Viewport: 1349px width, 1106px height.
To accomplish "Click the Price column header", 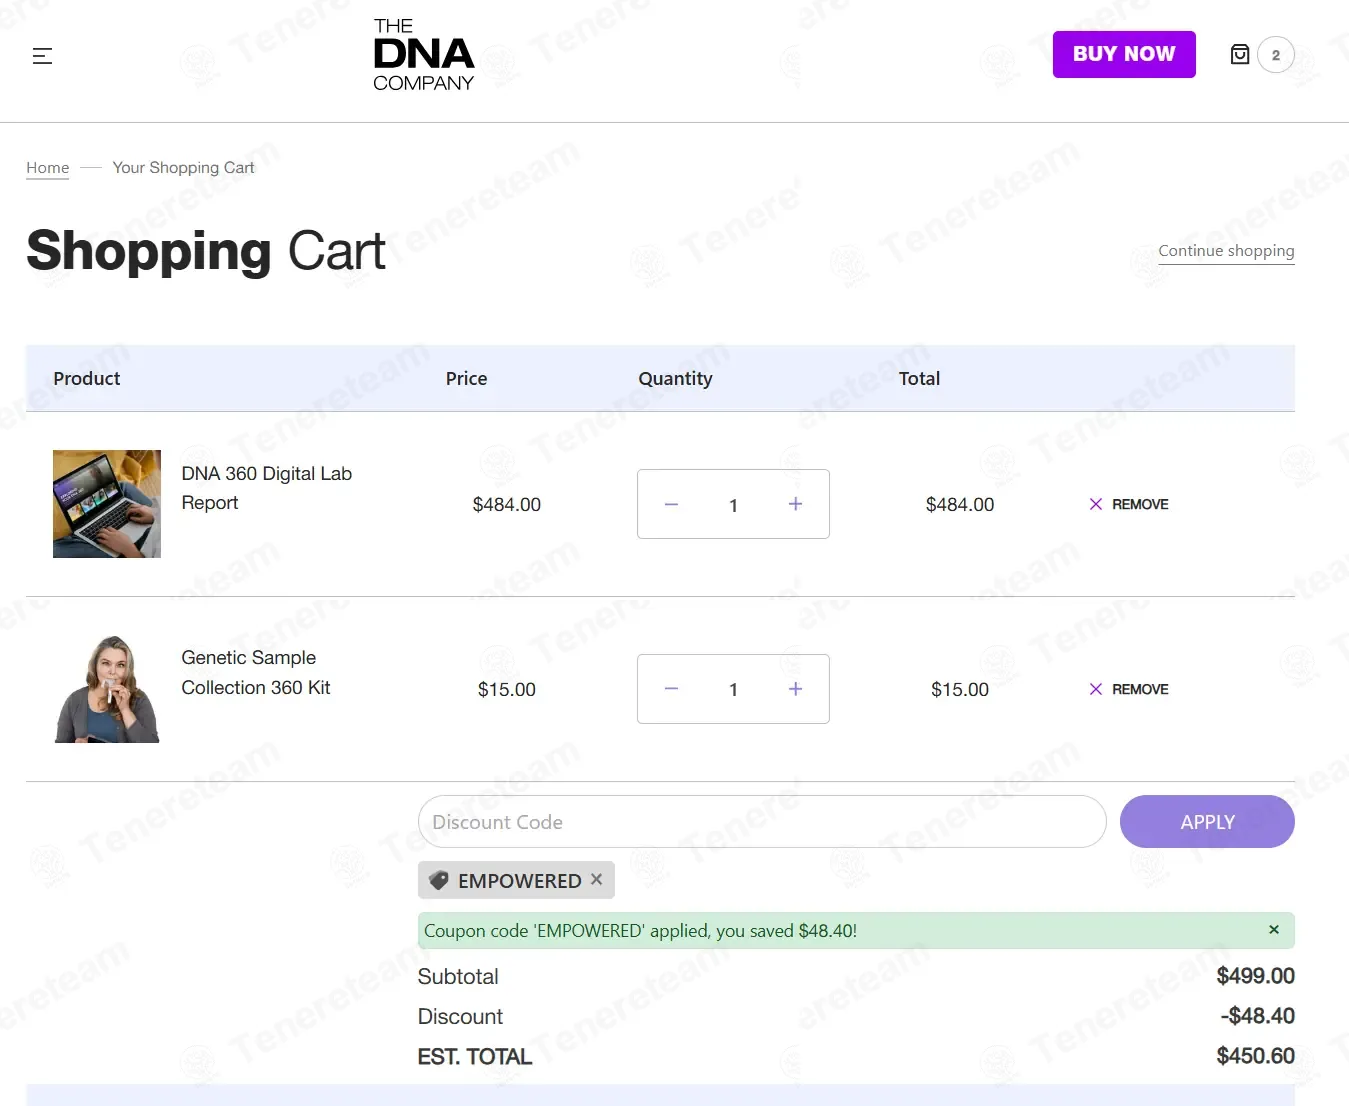I will 466,379.
